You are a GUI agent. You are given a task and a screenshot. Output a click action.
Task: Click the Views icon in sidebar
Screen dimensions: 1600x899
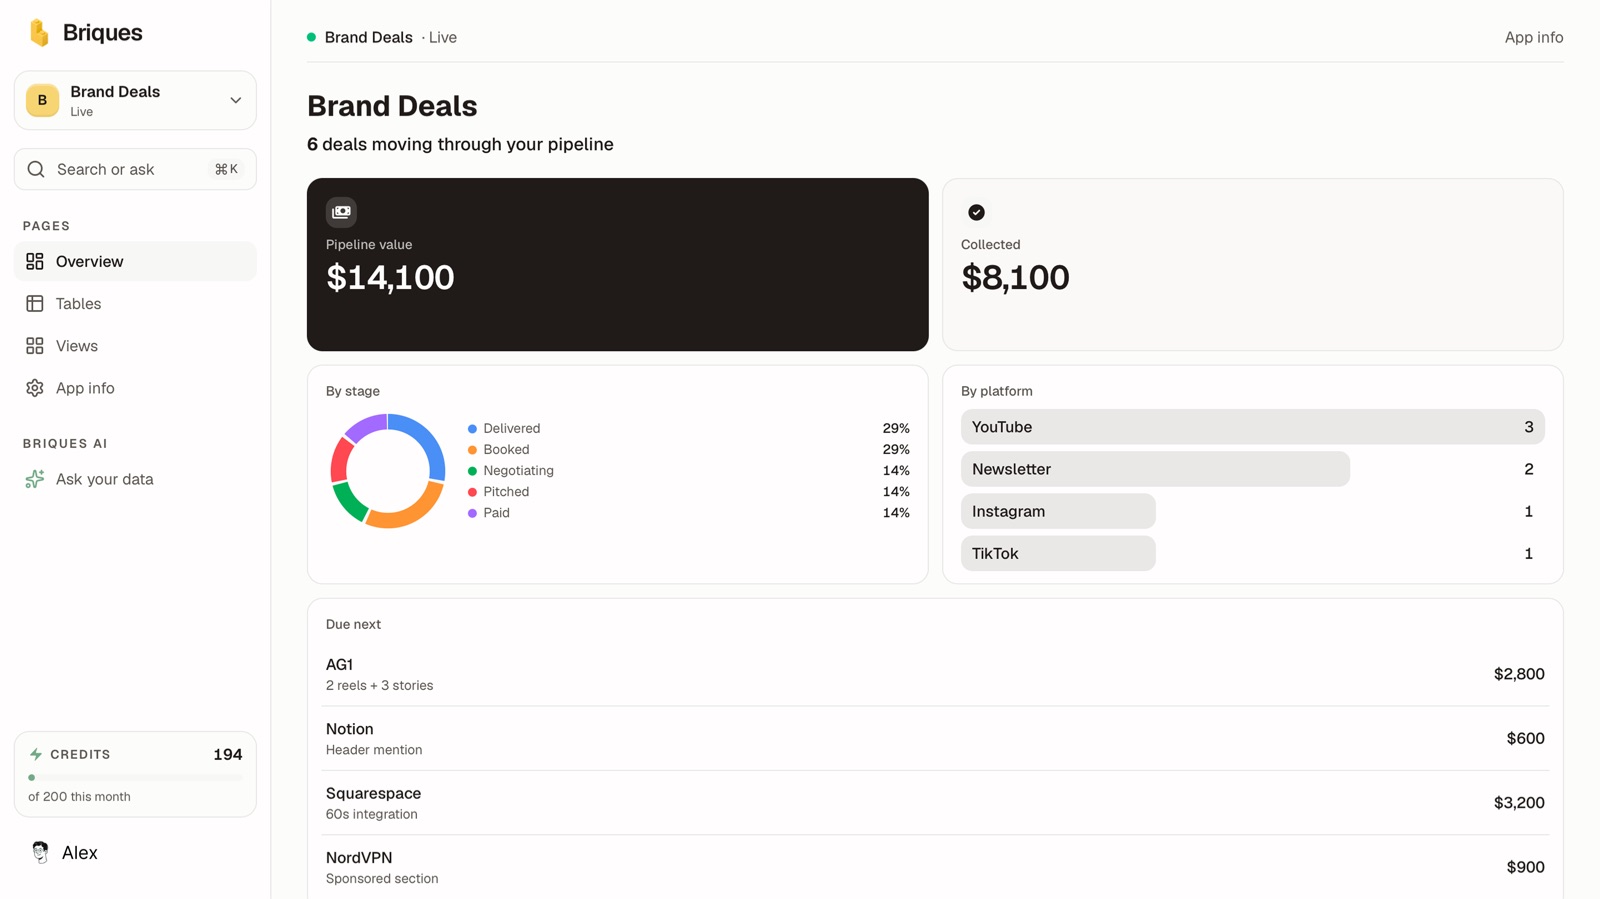tap(35, 346)
